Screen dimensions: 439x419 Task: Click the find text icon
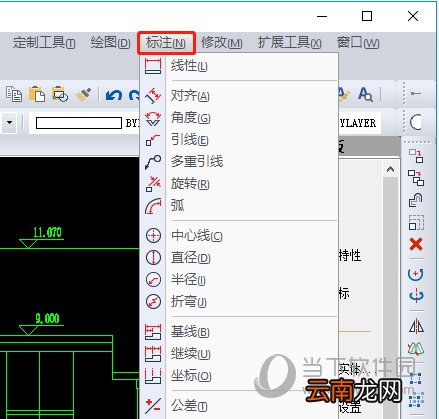(365, 94)
